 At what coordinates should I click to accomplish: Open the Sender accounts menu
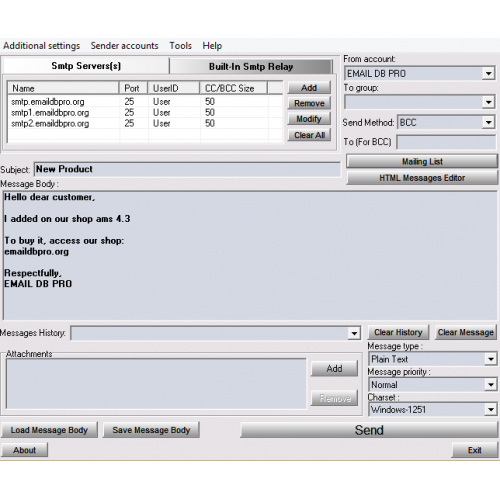(124, 46)
